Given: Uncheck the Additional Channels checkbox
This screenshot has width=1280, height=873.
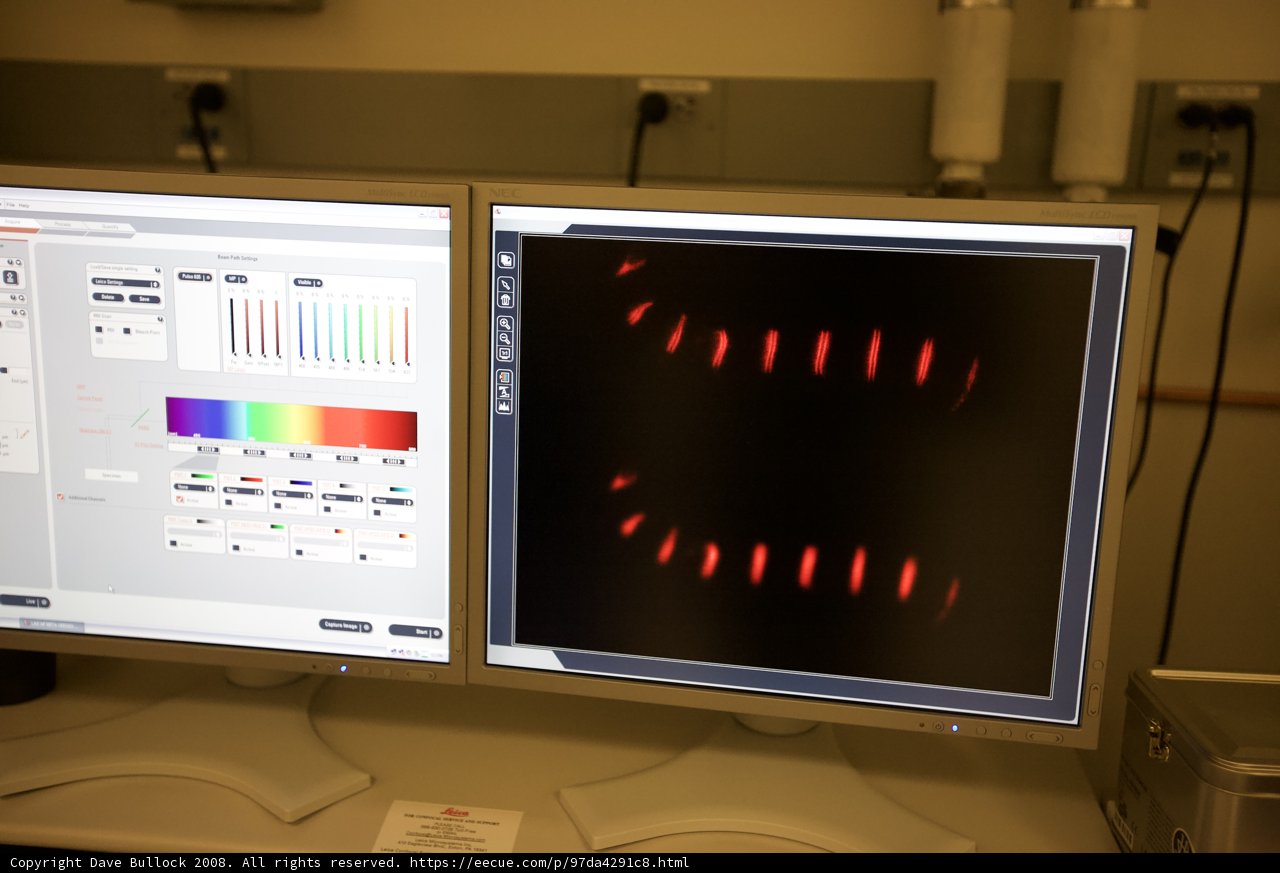Looking at the screenshot, I should [61, 497].
